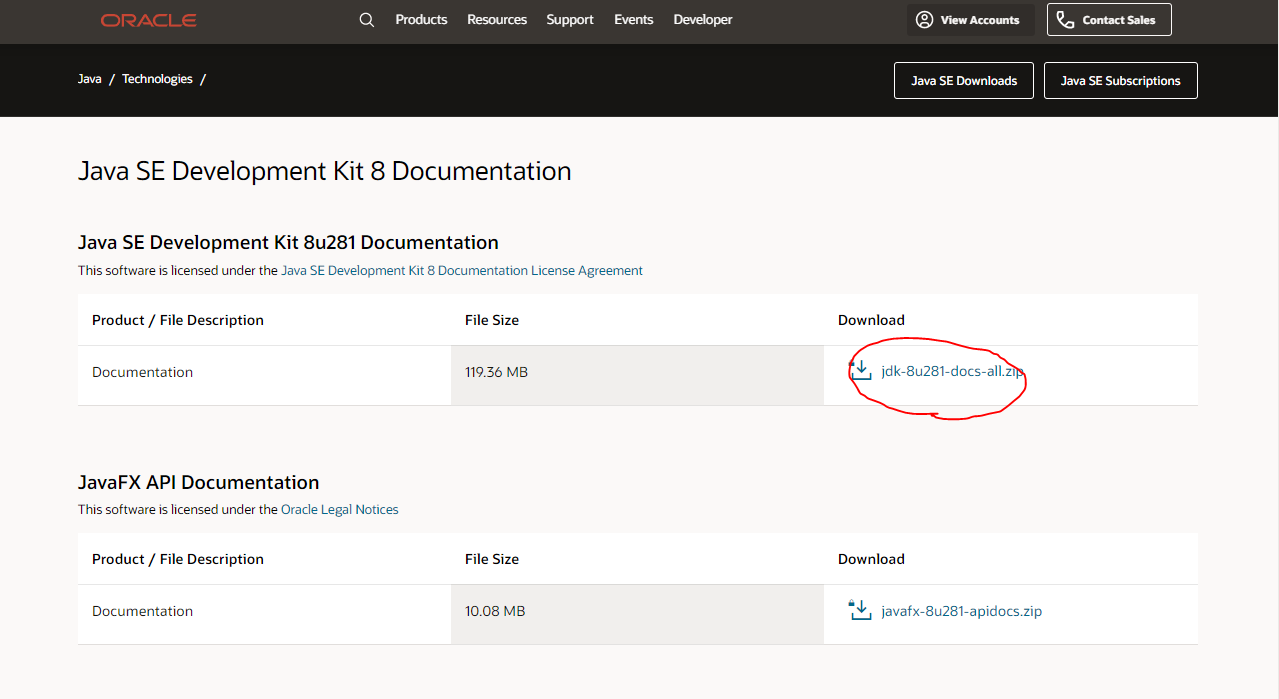The height and width of the screenshot is (699, 1279).
Task: Open the Oracle Legal Notices link
Action: pos(340,509)
